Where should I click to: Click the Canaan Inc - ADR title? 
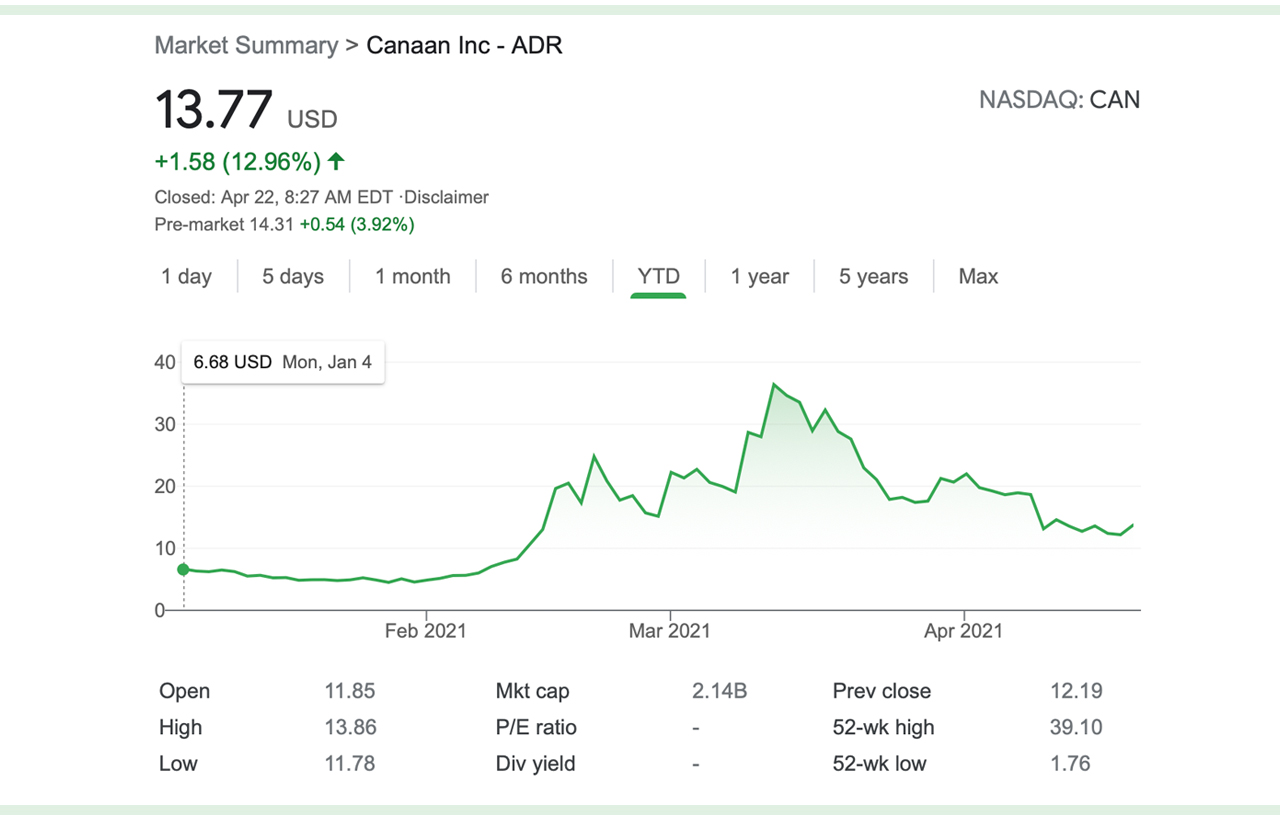465,45
